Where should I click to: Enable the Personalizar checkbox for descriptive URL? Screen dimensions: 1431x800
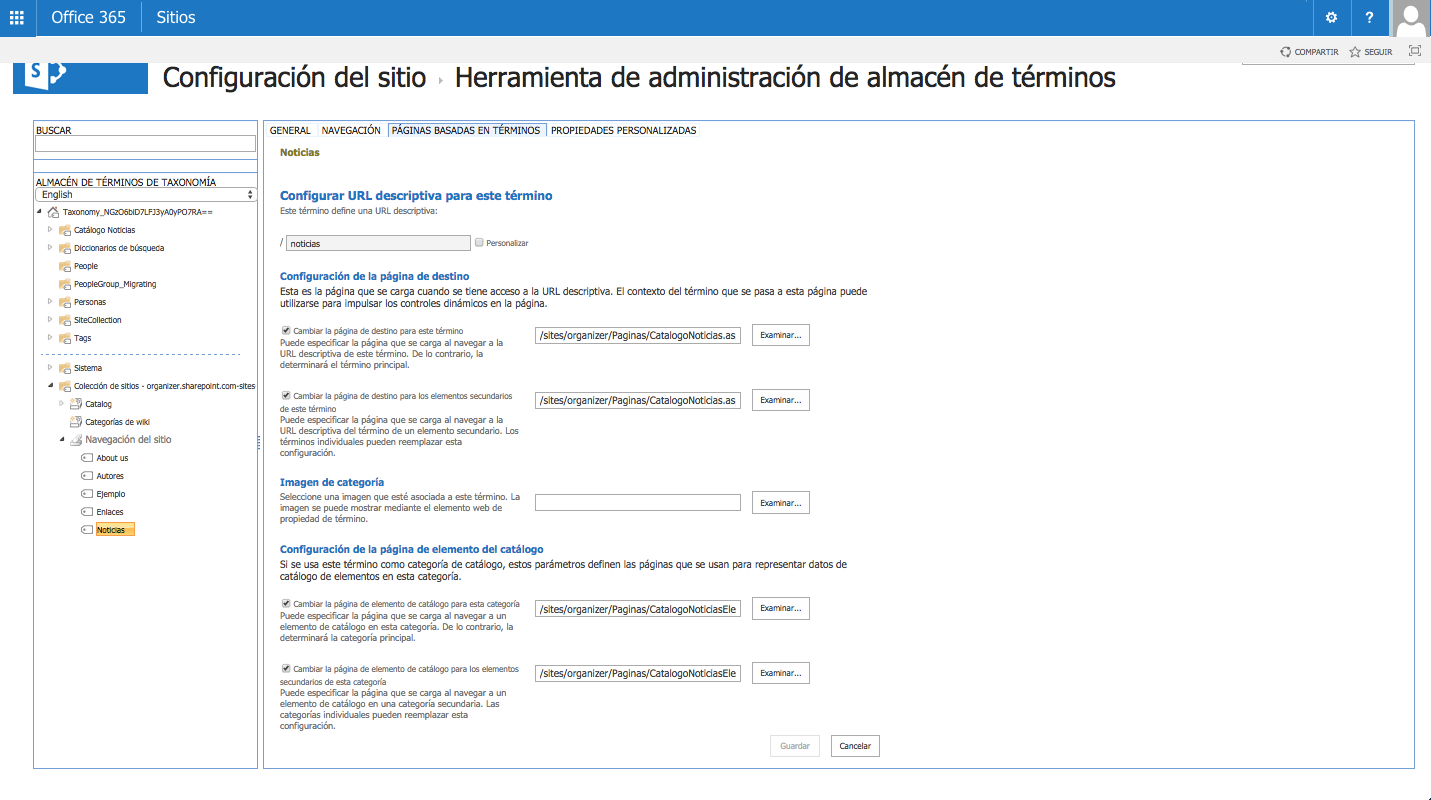click(x=479, y=242)
